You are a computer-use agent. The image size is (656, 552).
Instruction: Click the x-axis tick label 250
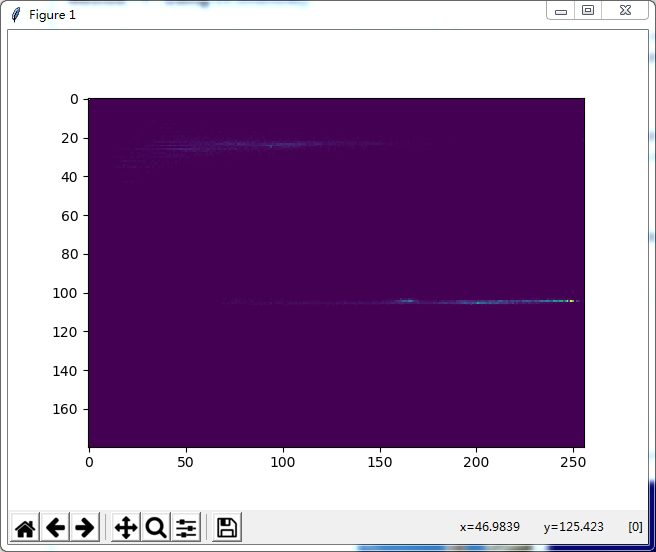[x=573, y=462]
